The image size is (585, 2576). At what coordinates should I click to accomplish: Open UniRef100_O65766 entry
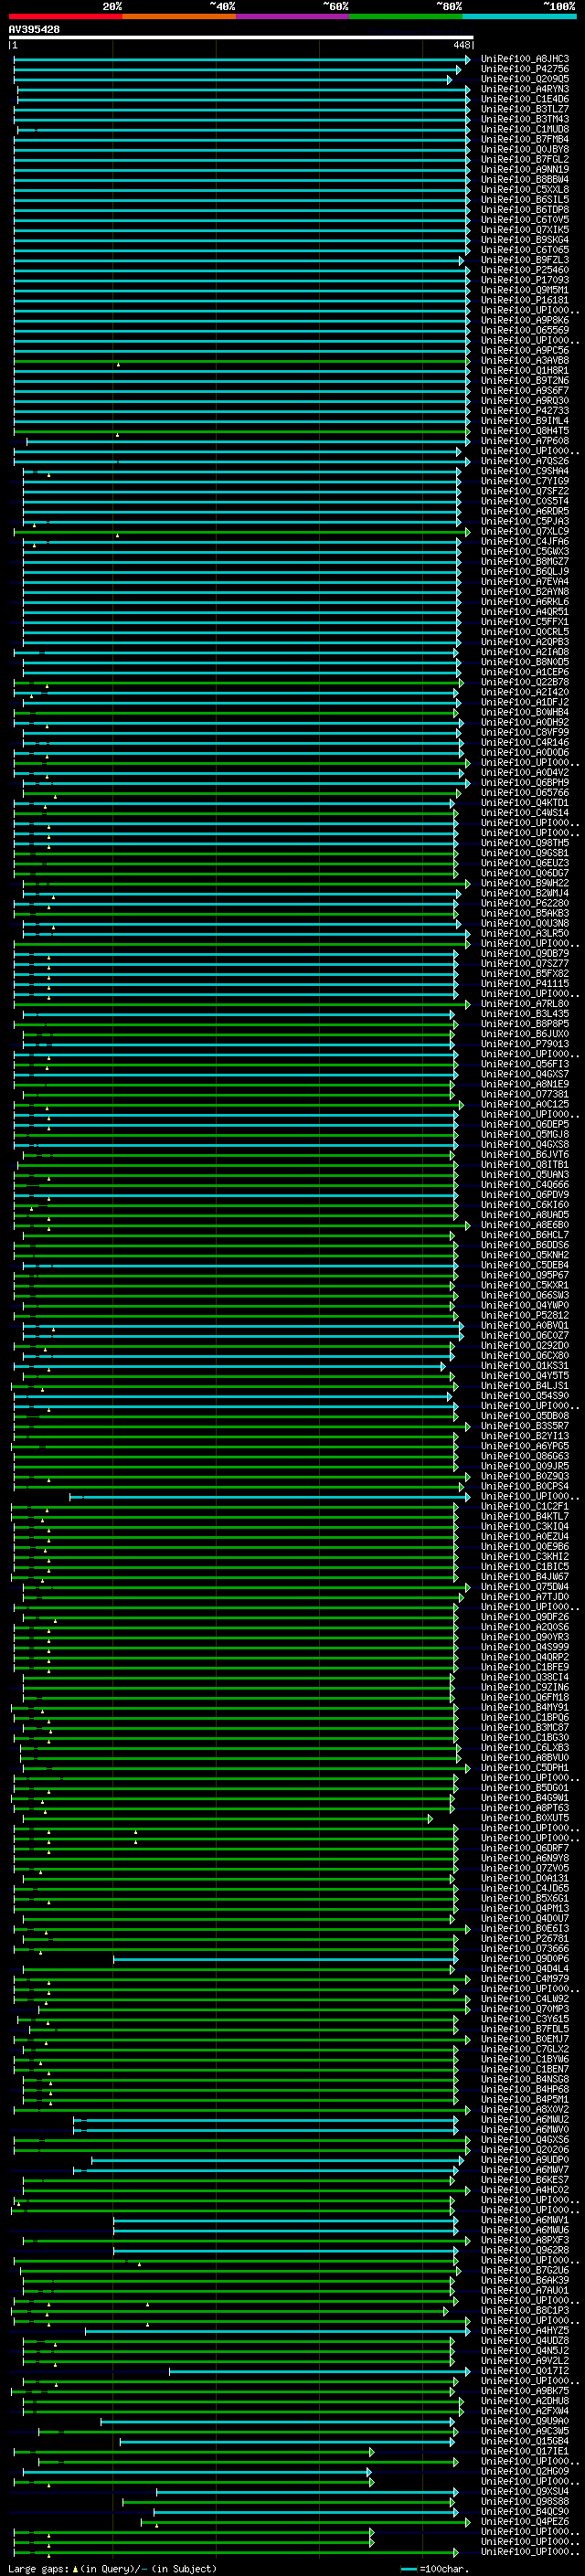(x=525, y=793)
